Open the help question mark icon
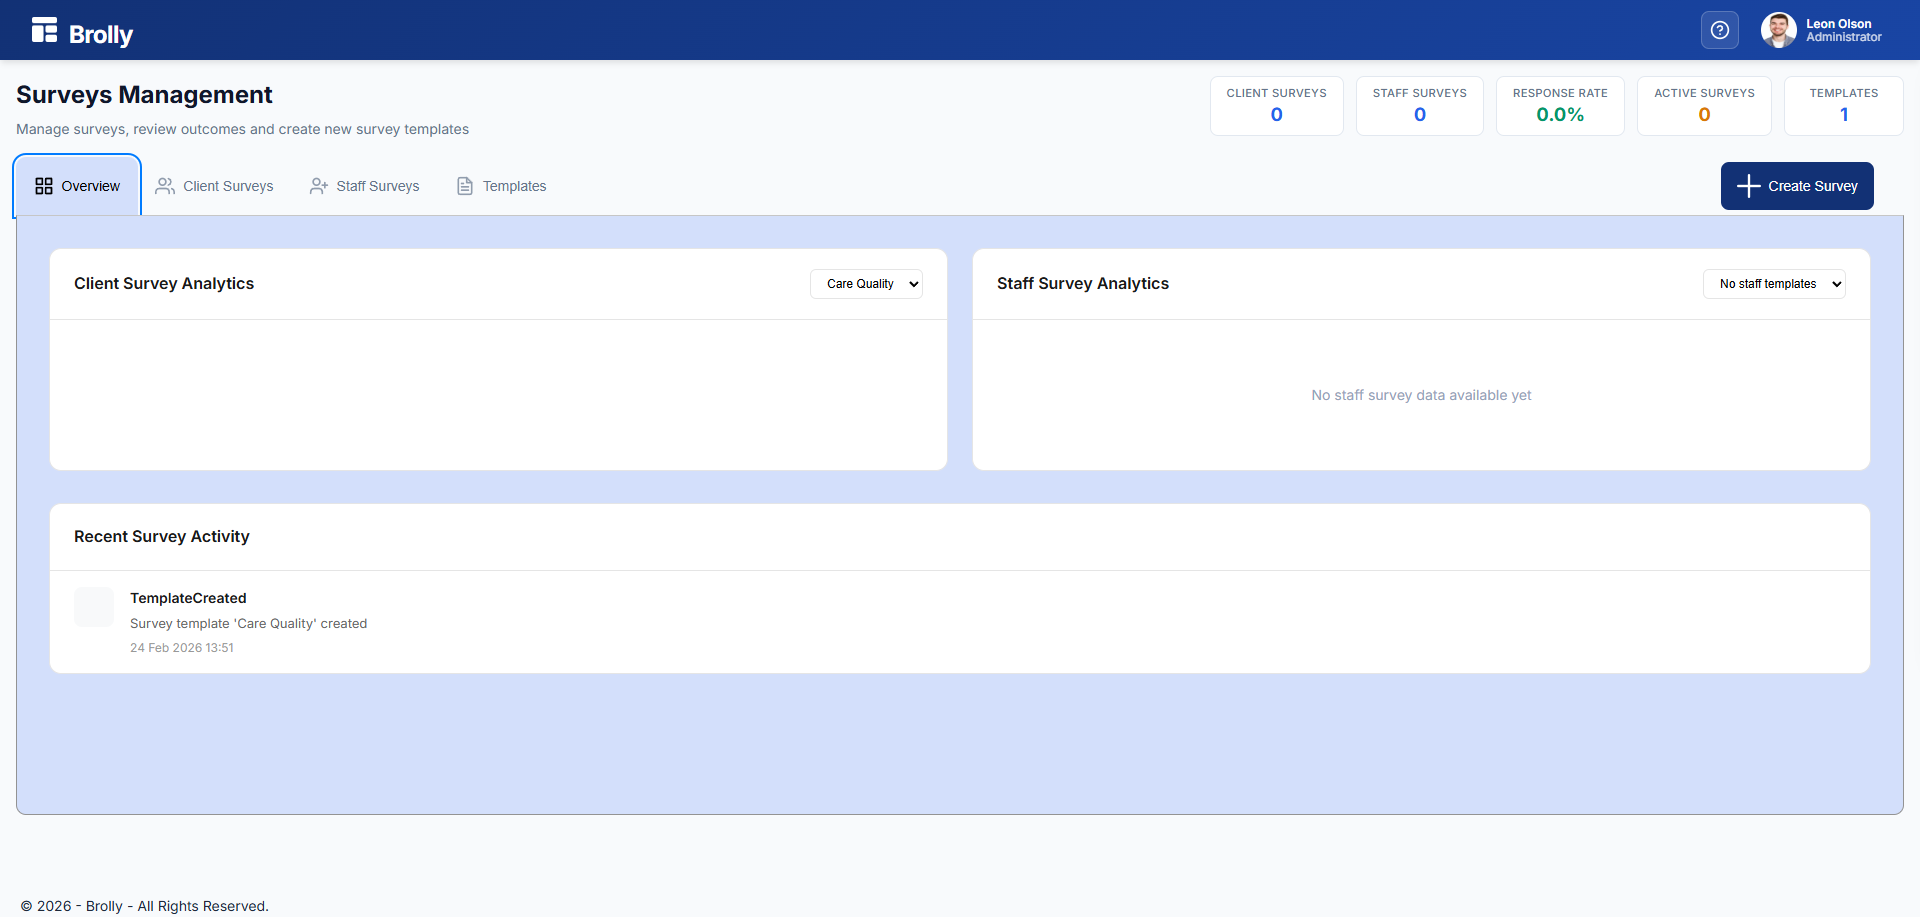The image size is (1920, 917). pos(1719,30)
